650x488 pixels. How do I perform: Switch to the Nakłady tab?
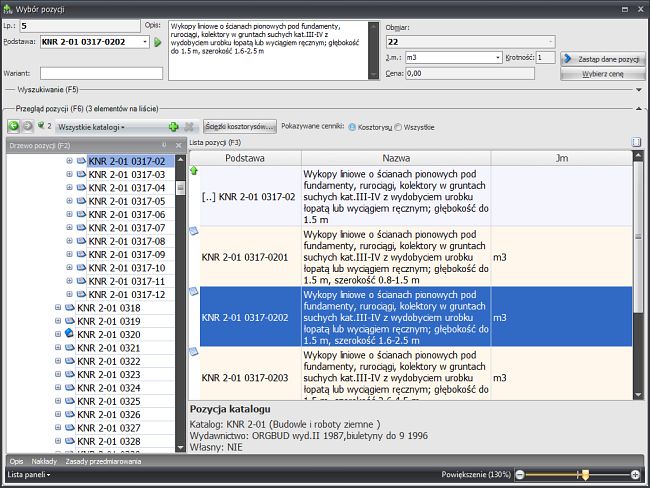(x=45, y=461)
